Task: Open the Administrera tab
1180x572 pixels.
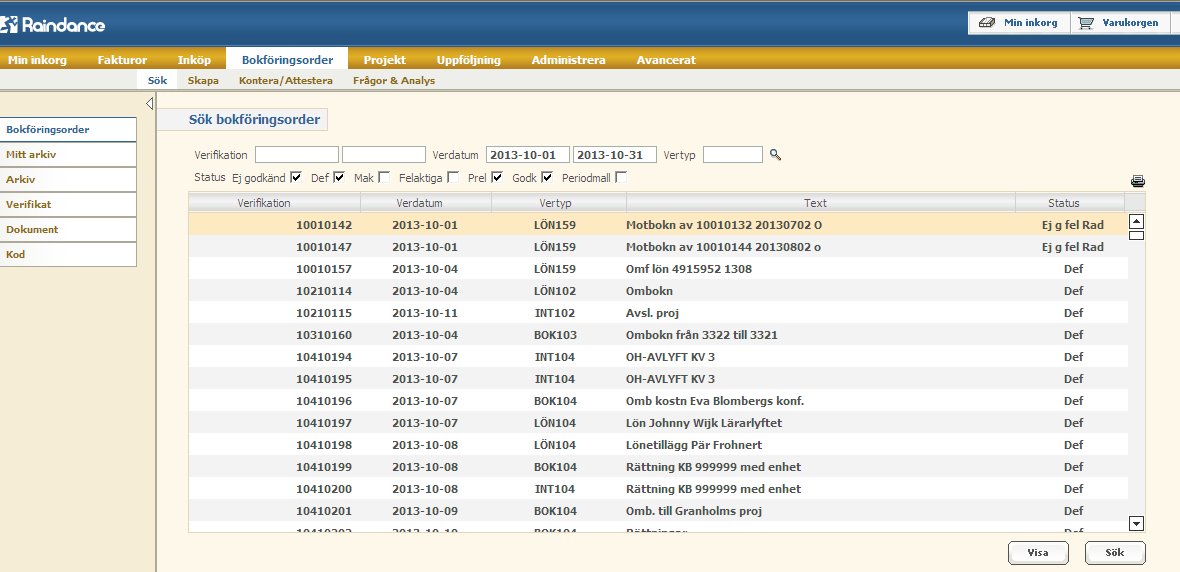Action: click(x=568, y=59)
